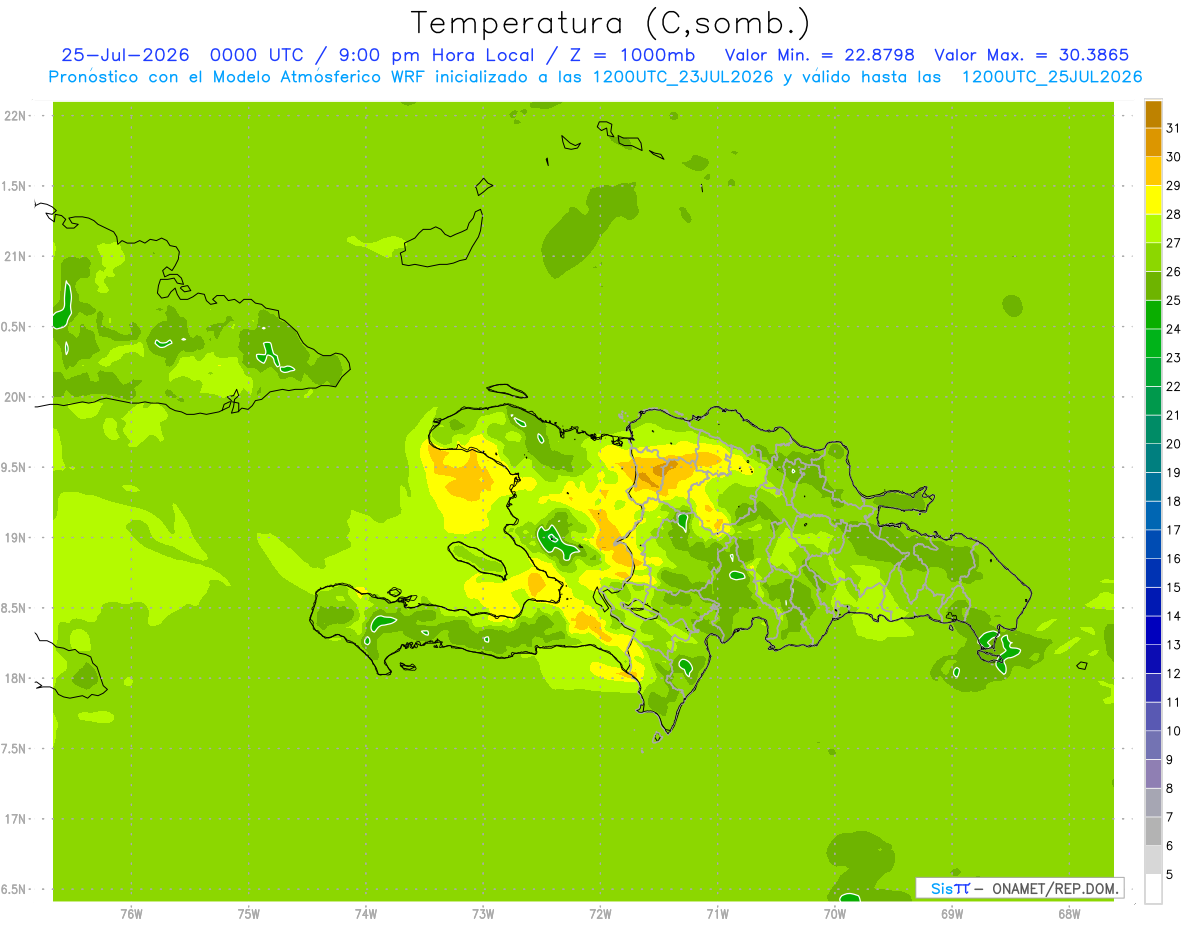Click the "75W" longitude axis label

(249, 913)
